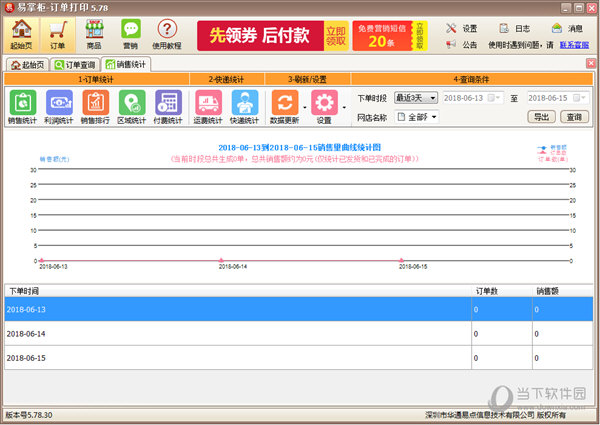Select the 区域统计 map pin icon
This screenshot has width=600, height=425.
tap(132, 107)
